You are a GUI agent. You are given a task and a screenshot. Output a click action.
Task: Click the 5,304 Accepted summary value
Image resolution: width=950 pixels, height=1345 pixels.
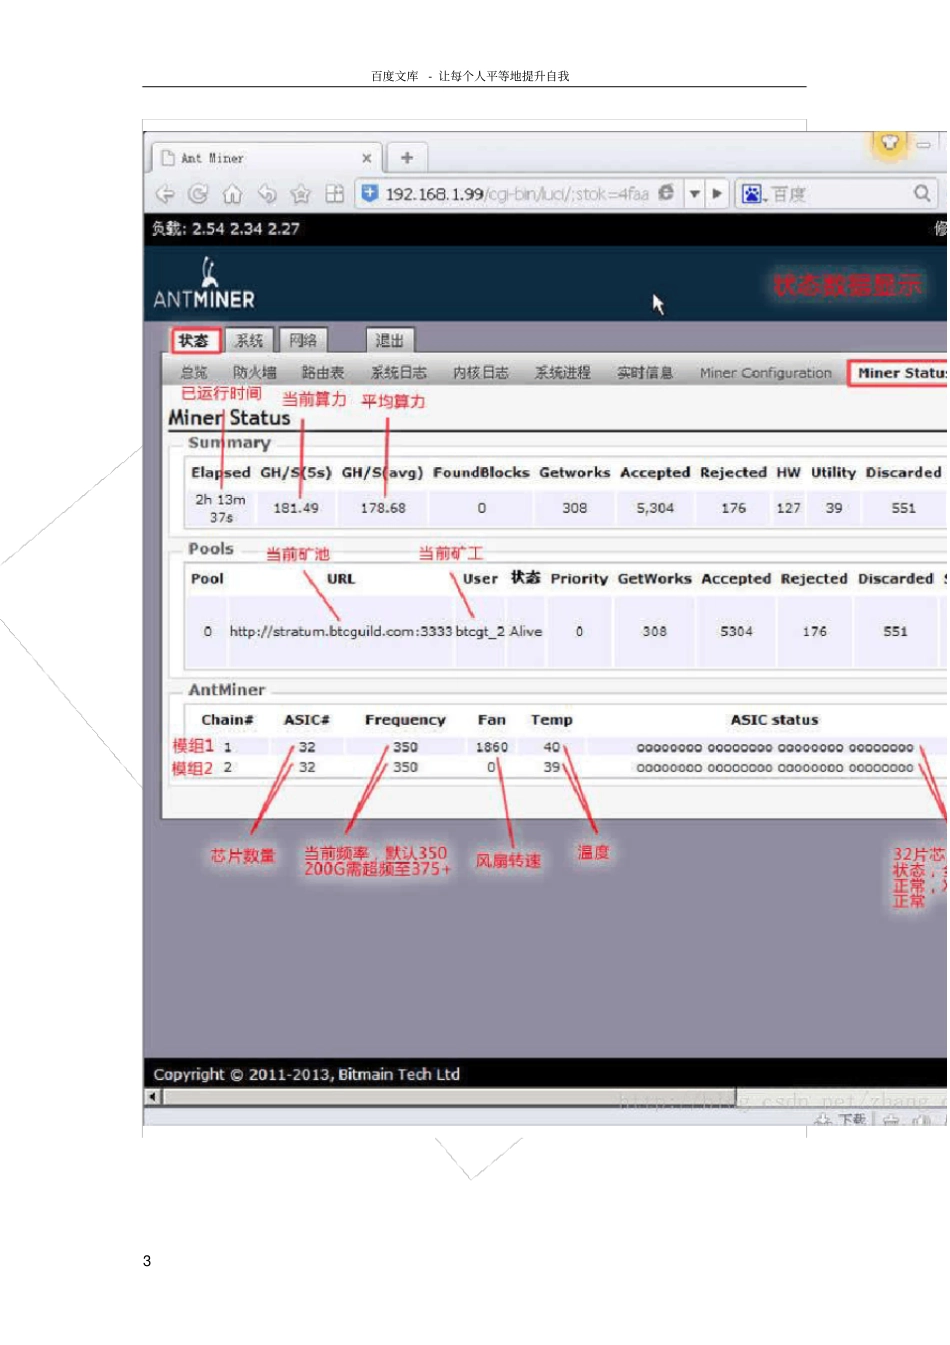click(x=655, y=508)
